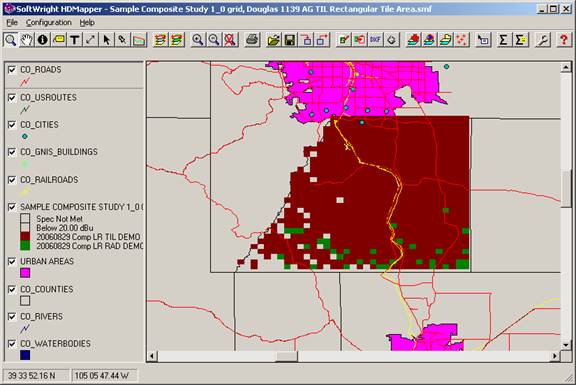Screen dimensions: 576x385
Task: Open the File menu
Action: [x=12, y=23]
